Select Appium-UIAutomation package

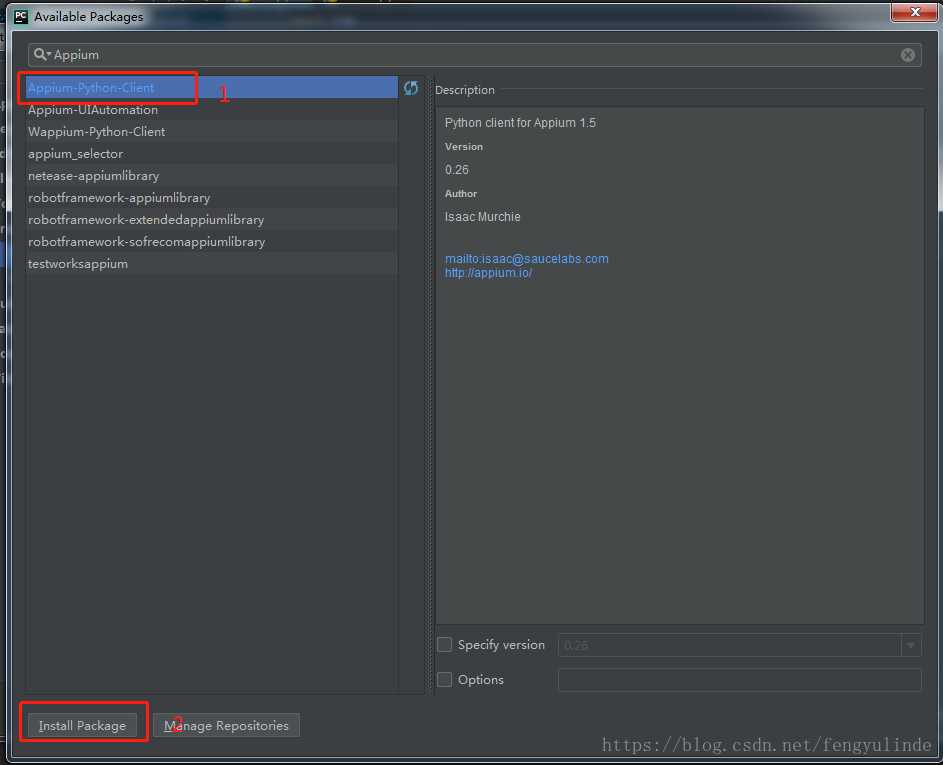point(212,110)
